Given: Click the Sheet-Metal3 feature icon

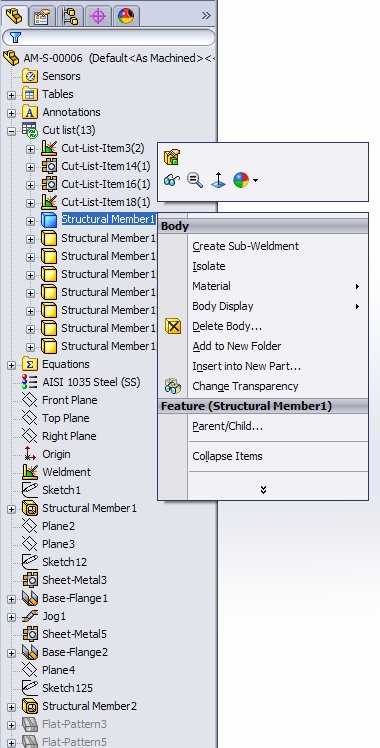Looking at the screenshot, I should pos(30,580).
